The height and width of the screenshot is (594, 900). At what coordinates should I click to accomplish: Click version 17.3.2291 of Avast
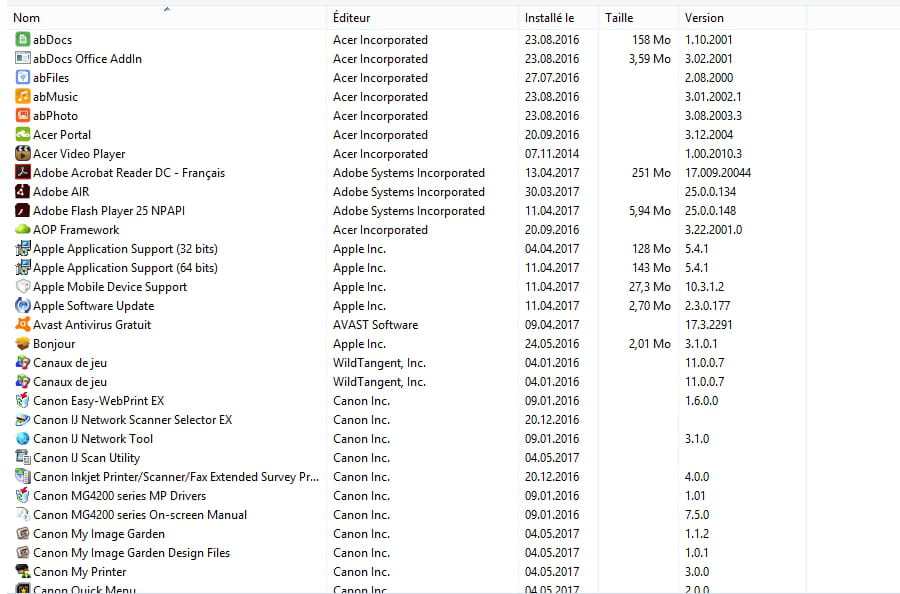(708, 325)
